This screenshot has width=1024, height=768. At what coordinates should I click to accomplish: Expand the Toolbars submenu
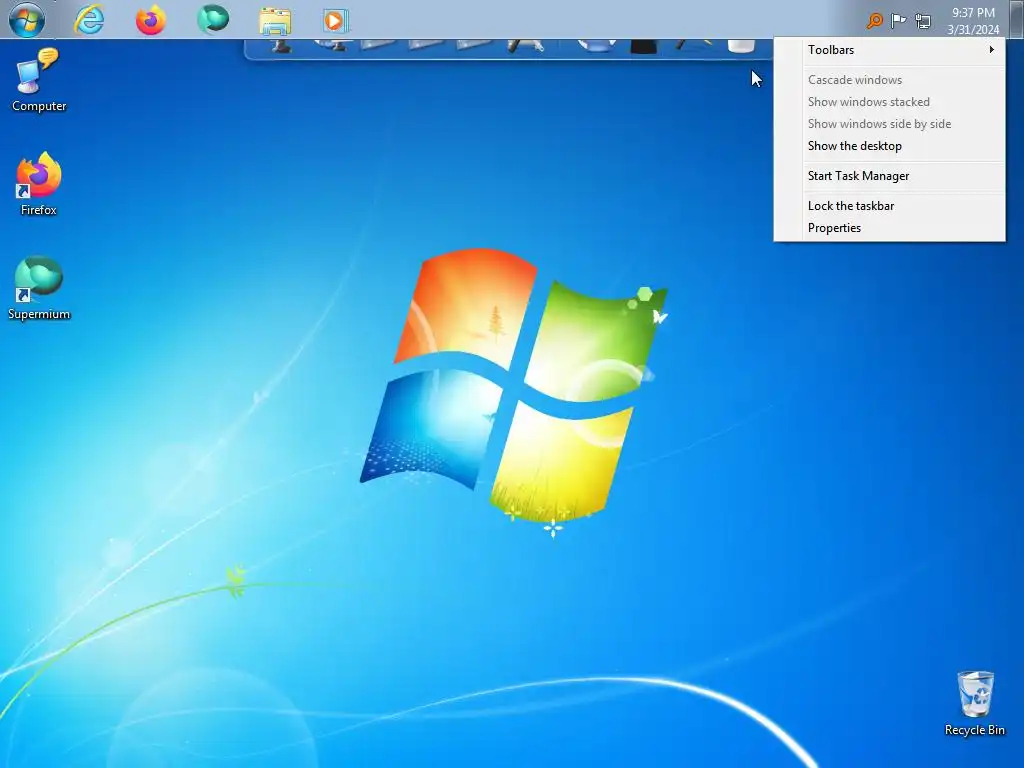point(889,50)
